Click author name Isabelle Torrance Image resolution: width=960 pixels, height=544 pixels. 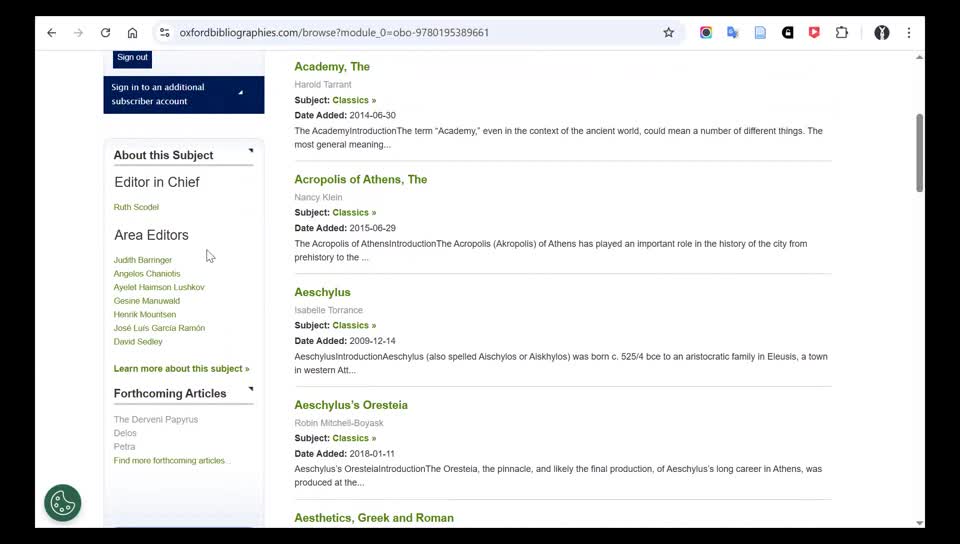point(328,310)
